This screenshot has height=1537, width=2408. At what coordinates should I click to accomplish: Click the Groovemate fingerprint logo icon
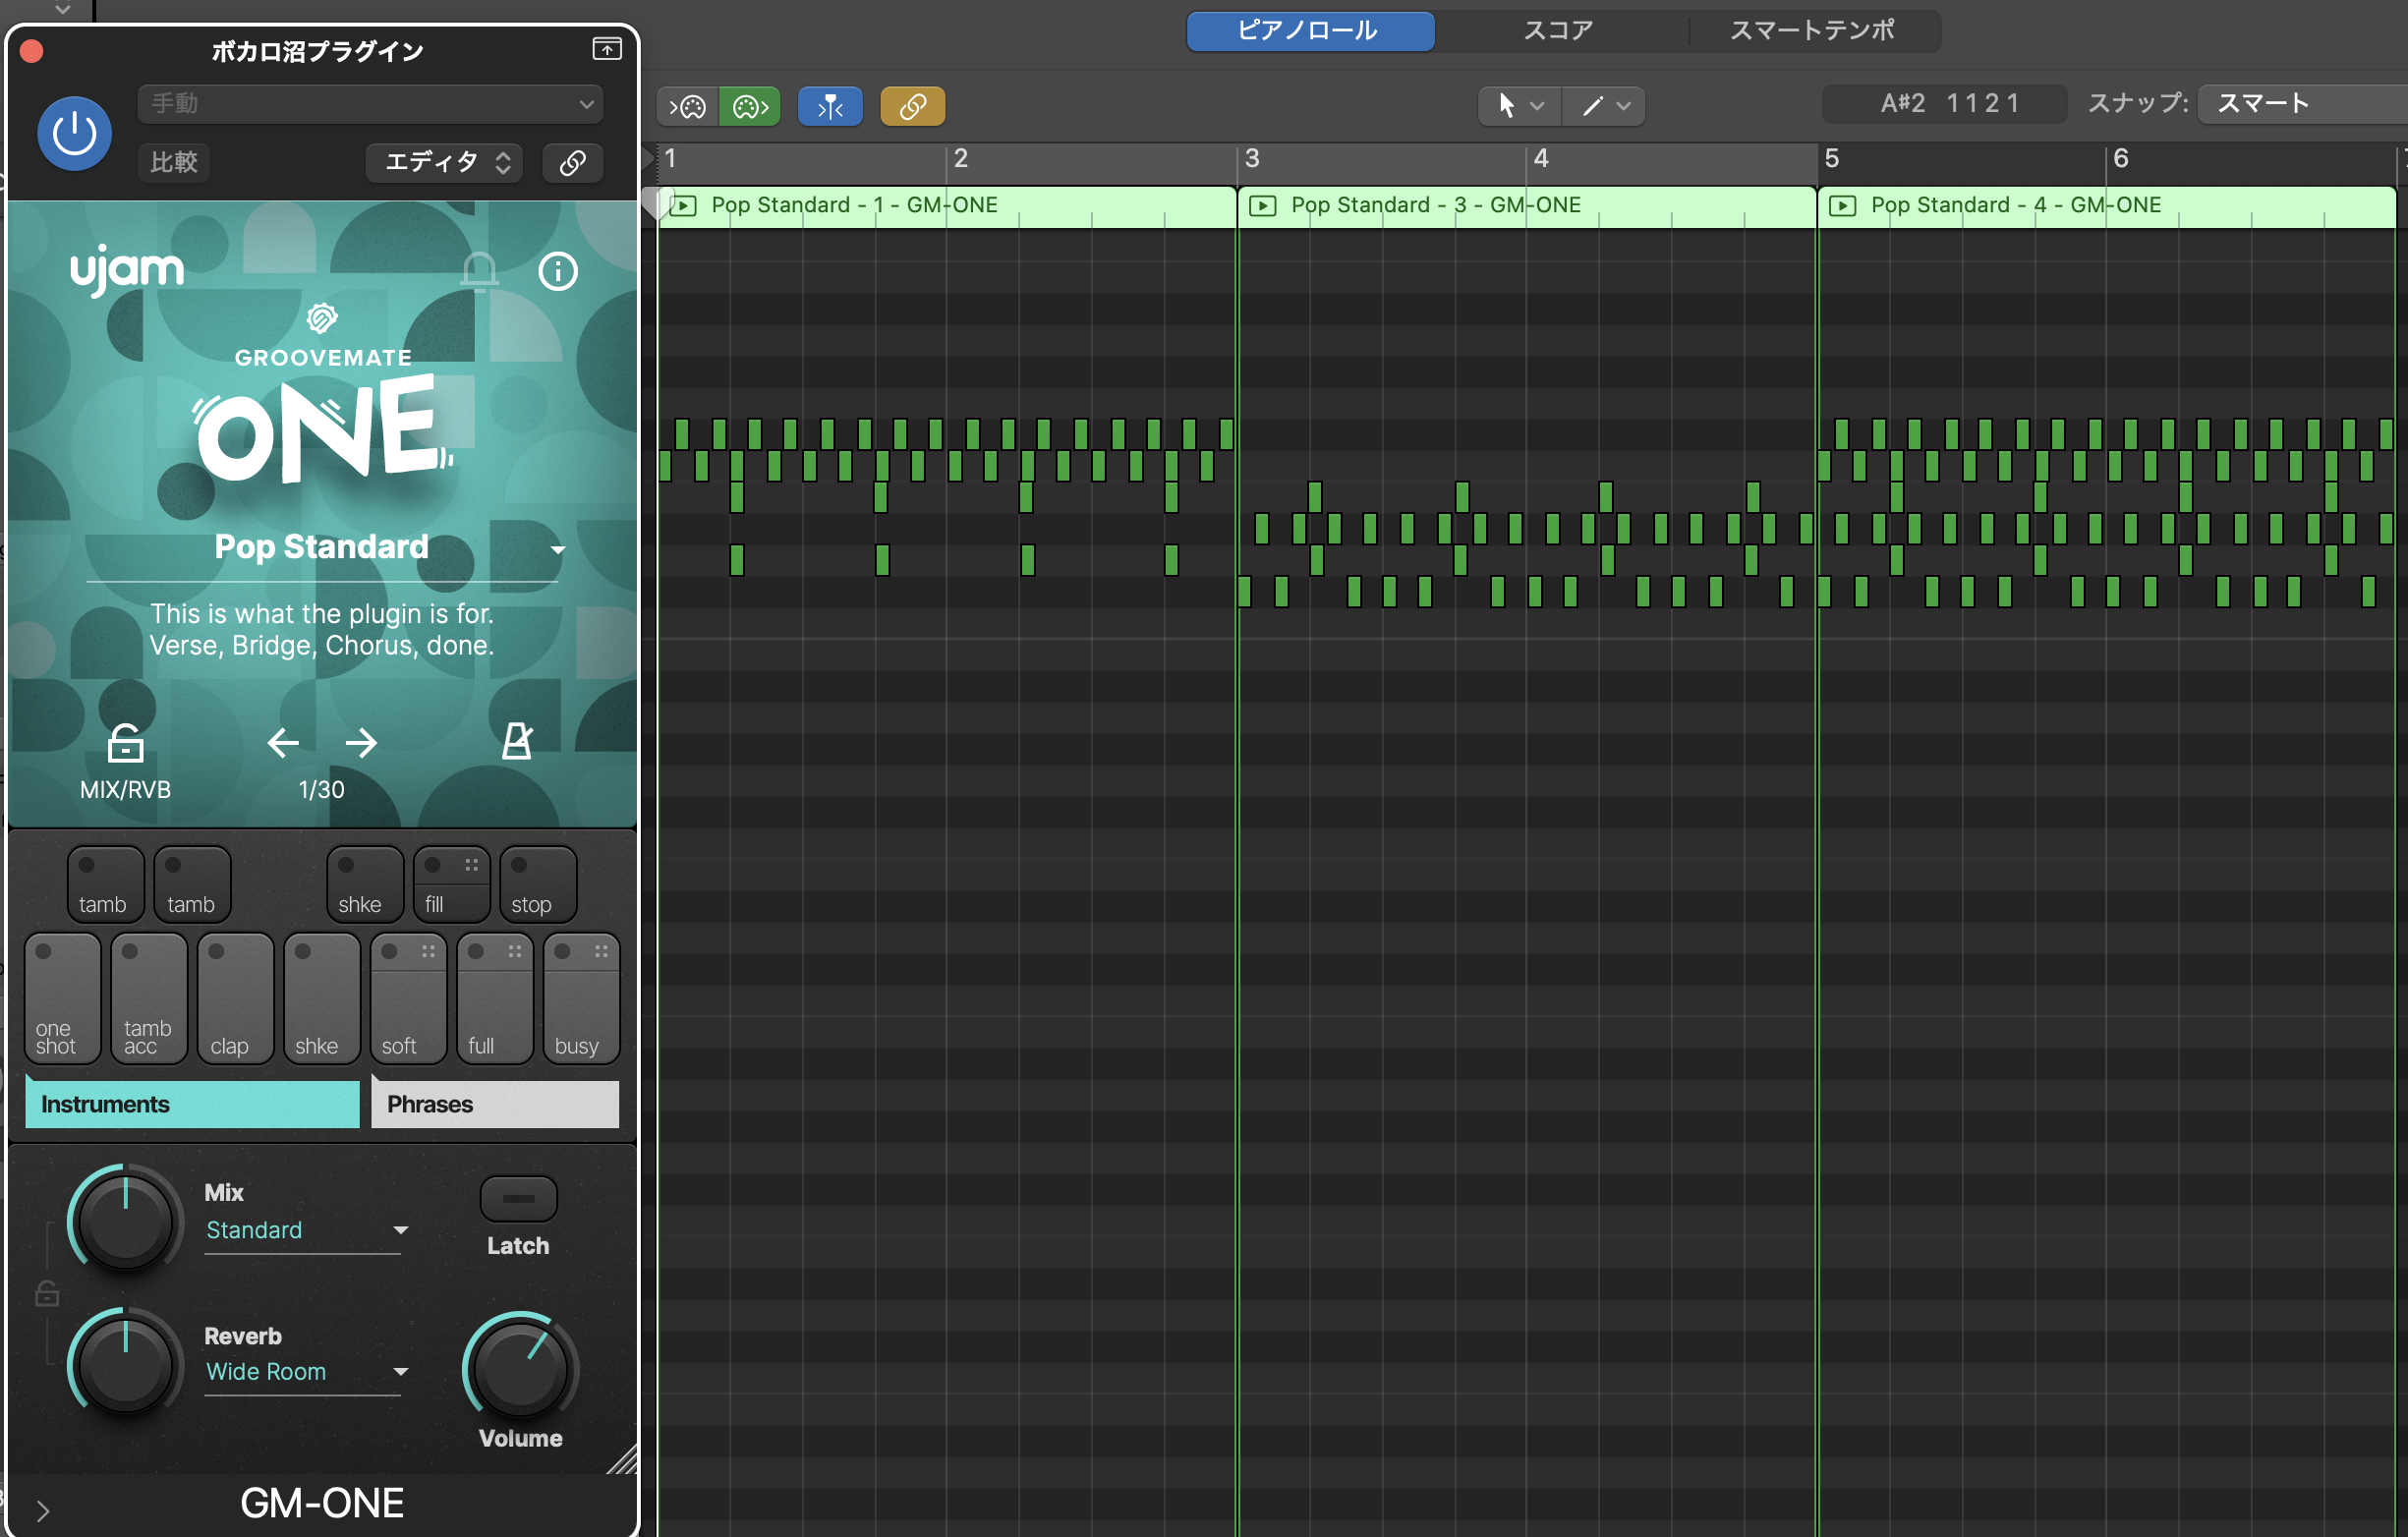pyautogui.click(x=322, y=318)
